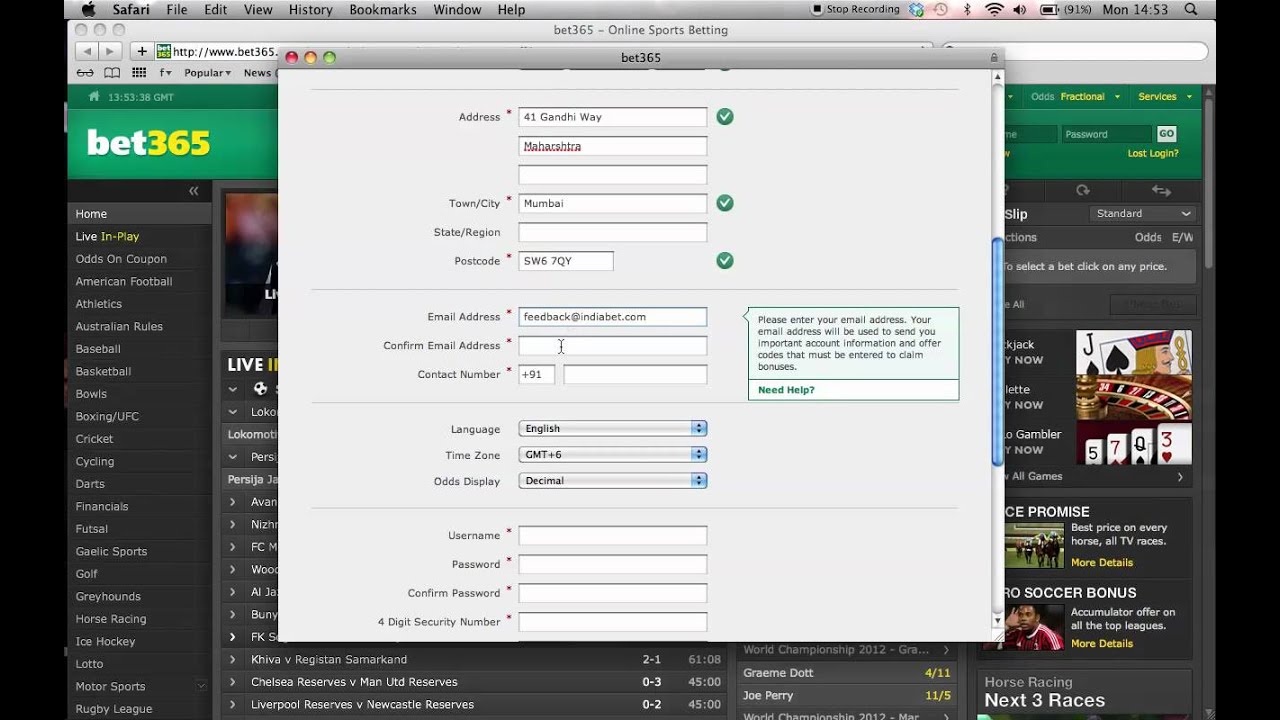
Task: Open the Apple menu
Action: tap(88, 10)
